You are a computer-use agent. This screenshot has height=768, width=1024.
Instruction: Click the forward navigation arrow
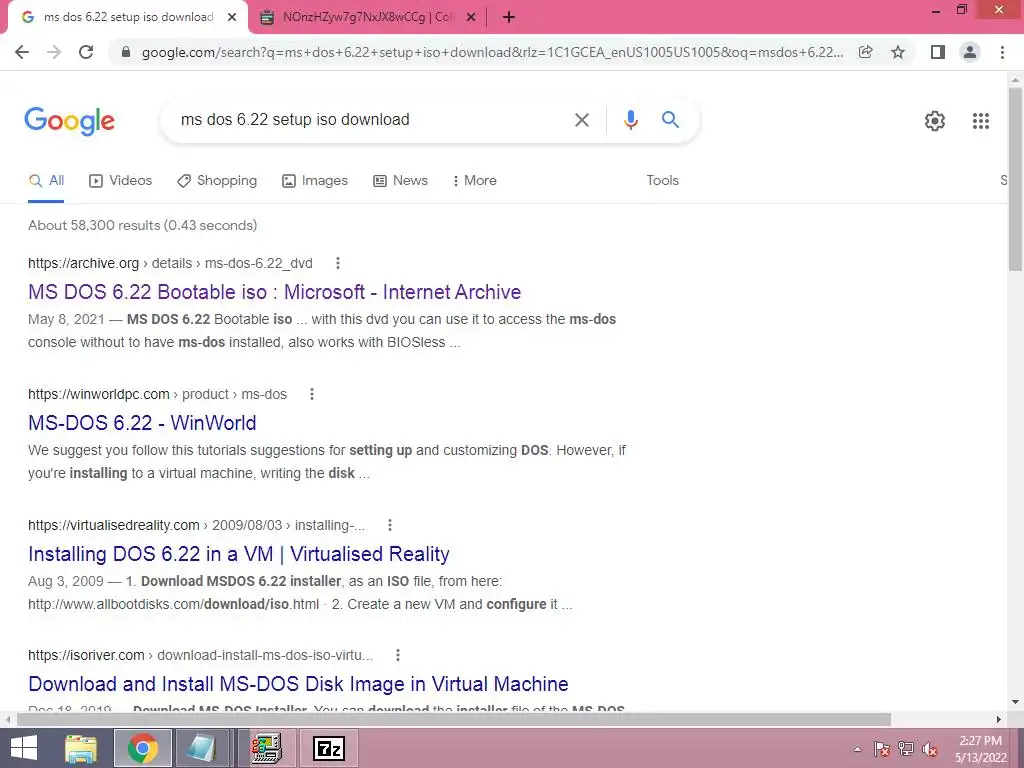[x=54, y=52]
